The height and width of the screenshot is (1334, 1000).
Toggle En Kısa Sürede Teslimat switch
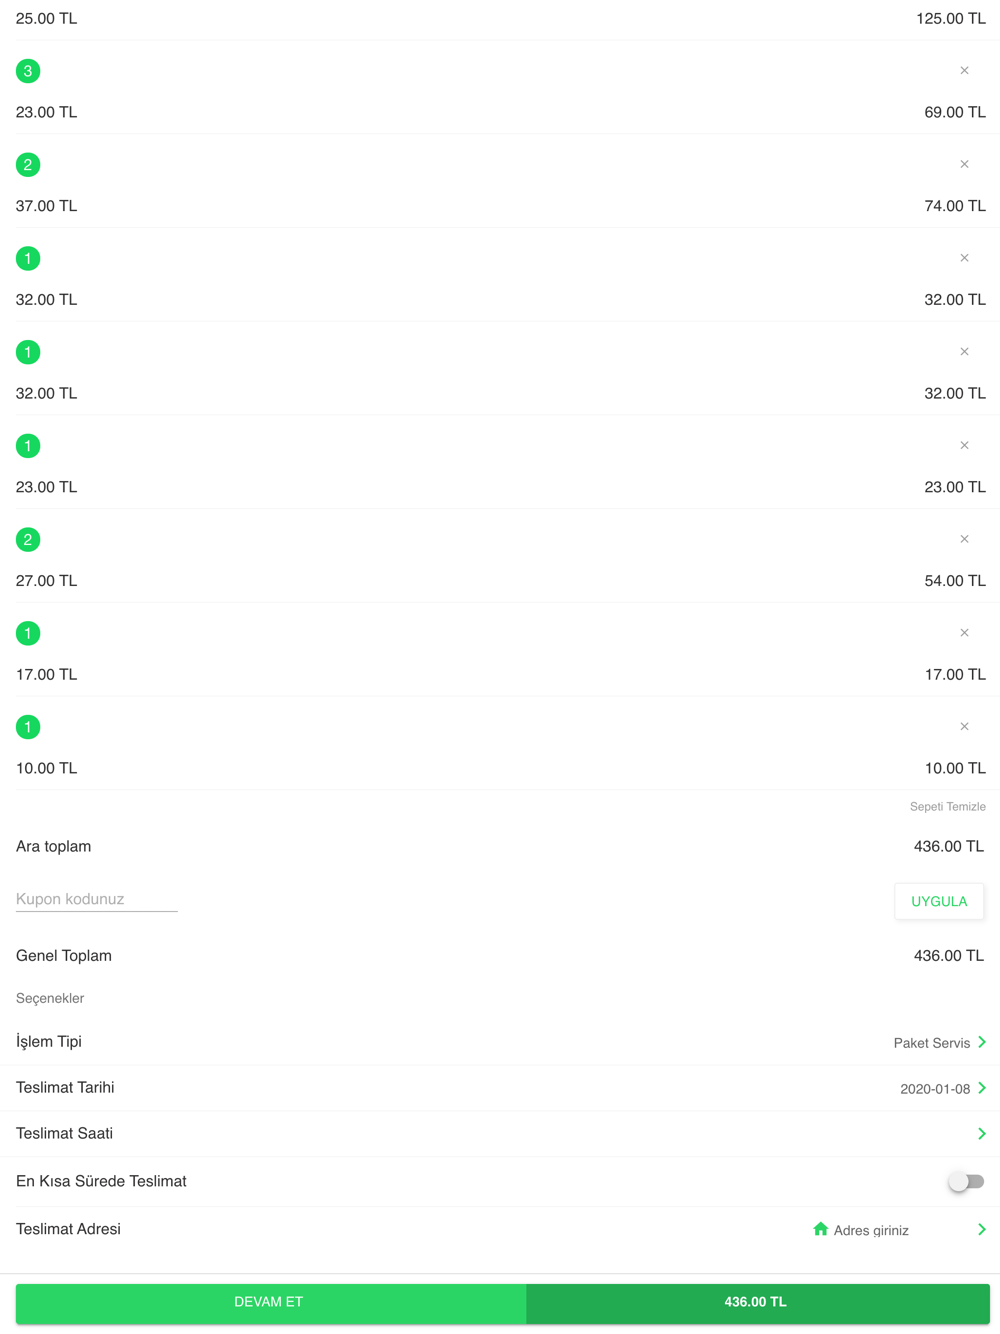coord(966,1182)
